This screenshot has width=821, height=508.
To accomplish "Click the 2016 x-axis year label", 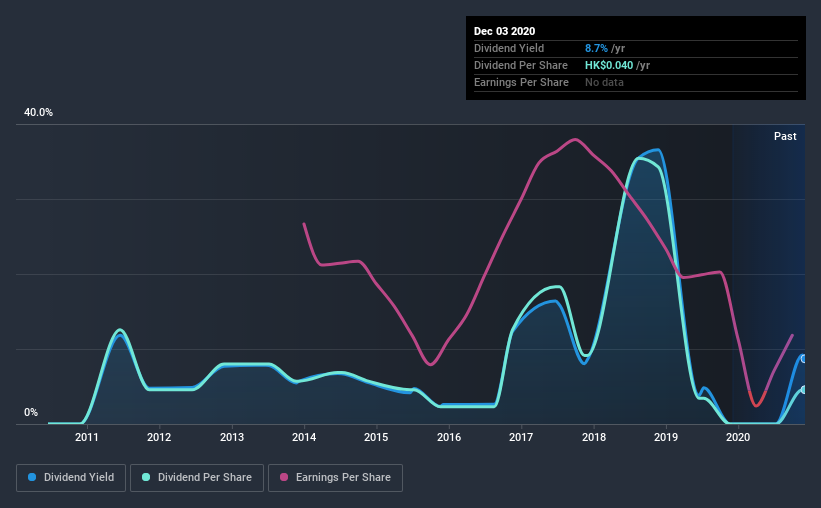I will click(x=449, y=437).
